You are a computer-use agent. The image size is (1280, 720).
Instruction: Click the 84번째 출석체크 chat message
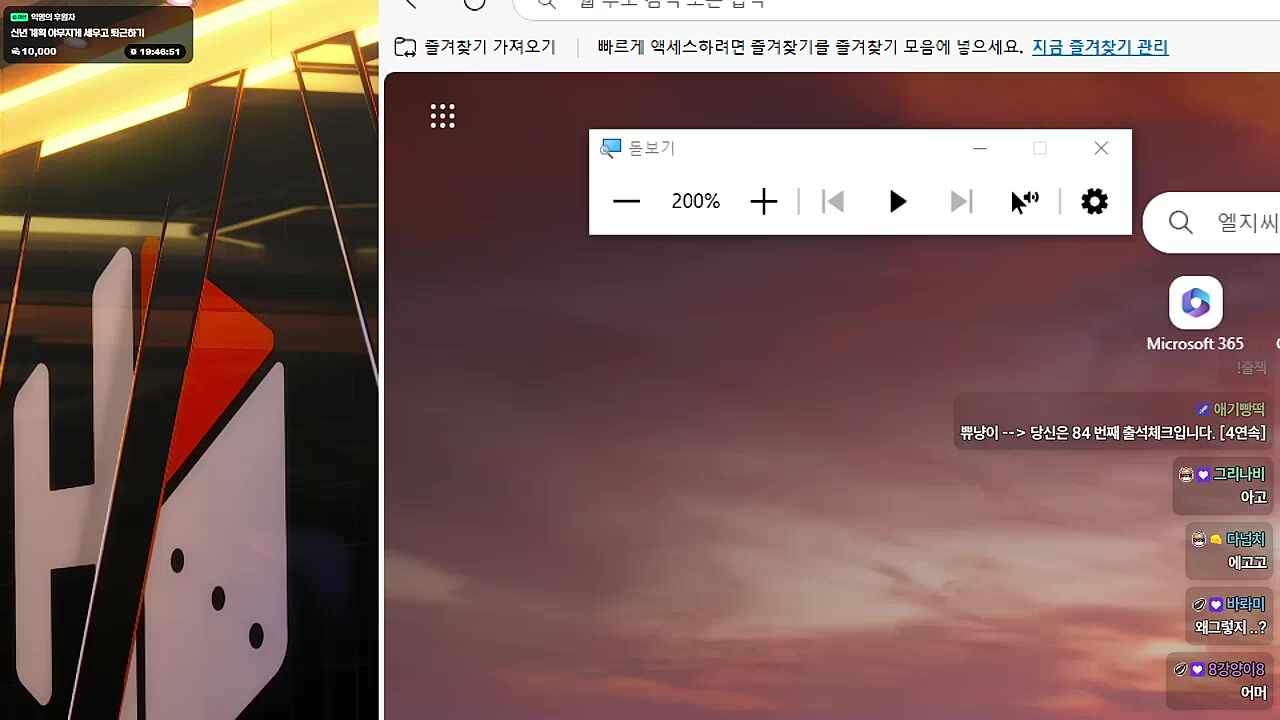click(x=1113, y=433)
